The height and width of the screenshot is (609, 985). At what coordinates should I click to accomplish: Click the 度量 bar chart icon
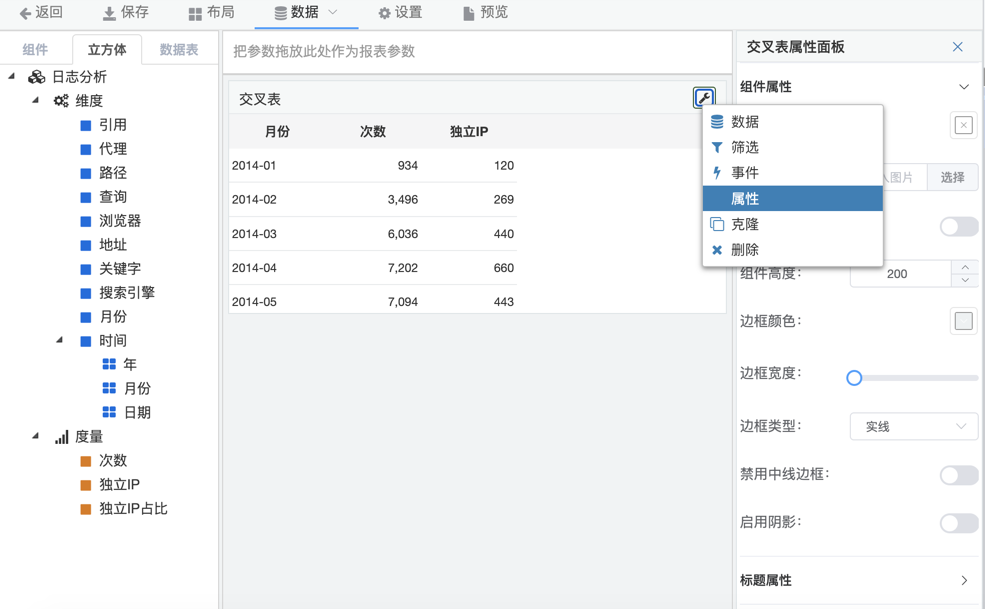(x=62, y=437)
